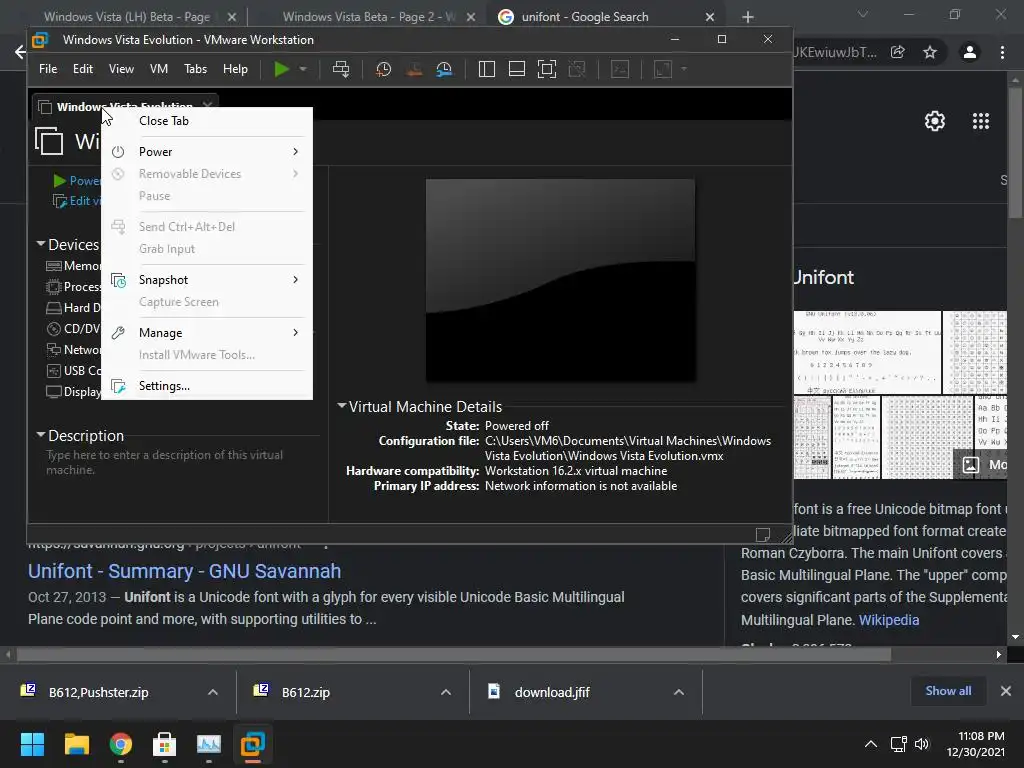Switch to Windows Vista Beta - Page 2 tab
1024x768 pixels.
(x=366, y=17)
